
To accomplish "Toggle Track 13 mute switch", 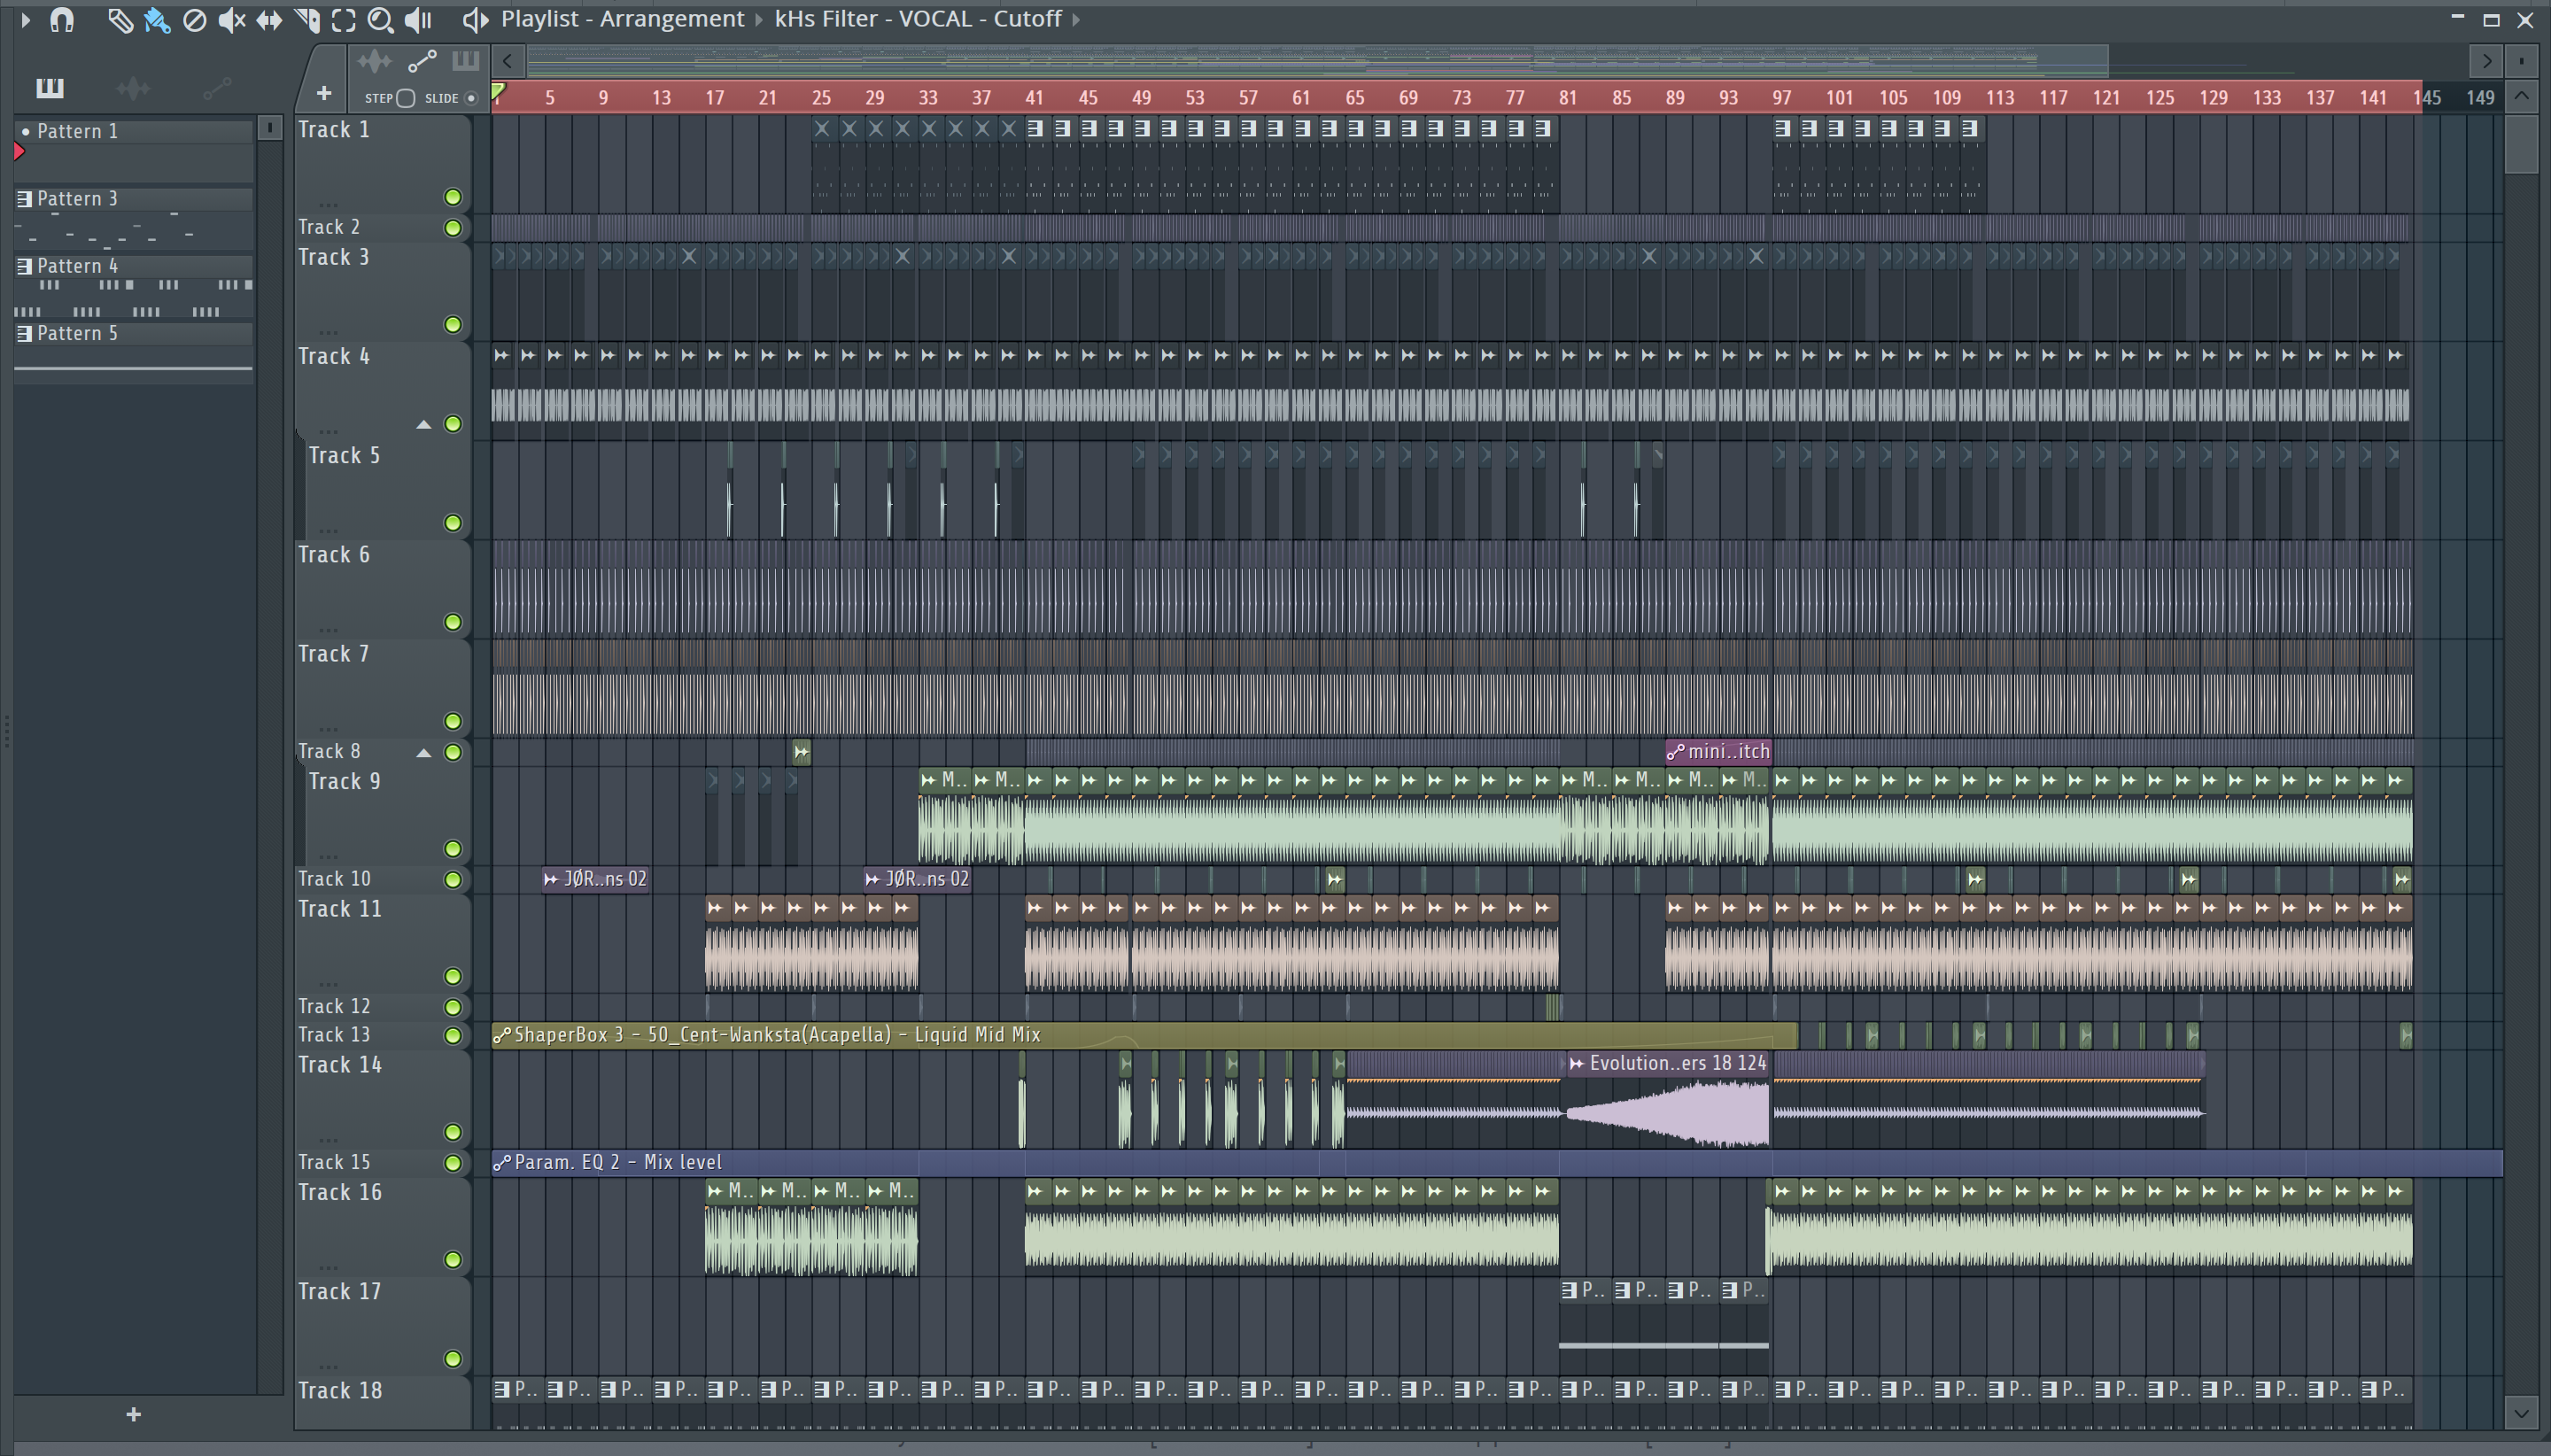I will point(453,1035).
